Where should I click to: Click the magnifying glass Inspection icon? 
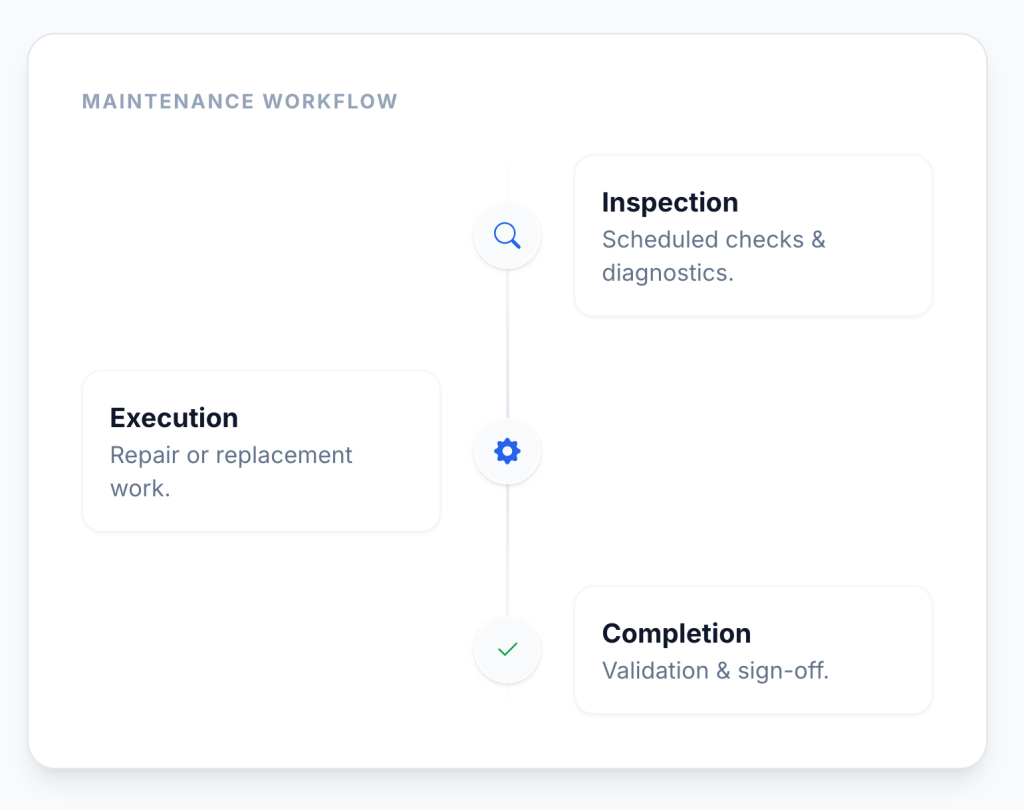click(x=507, y=236)
